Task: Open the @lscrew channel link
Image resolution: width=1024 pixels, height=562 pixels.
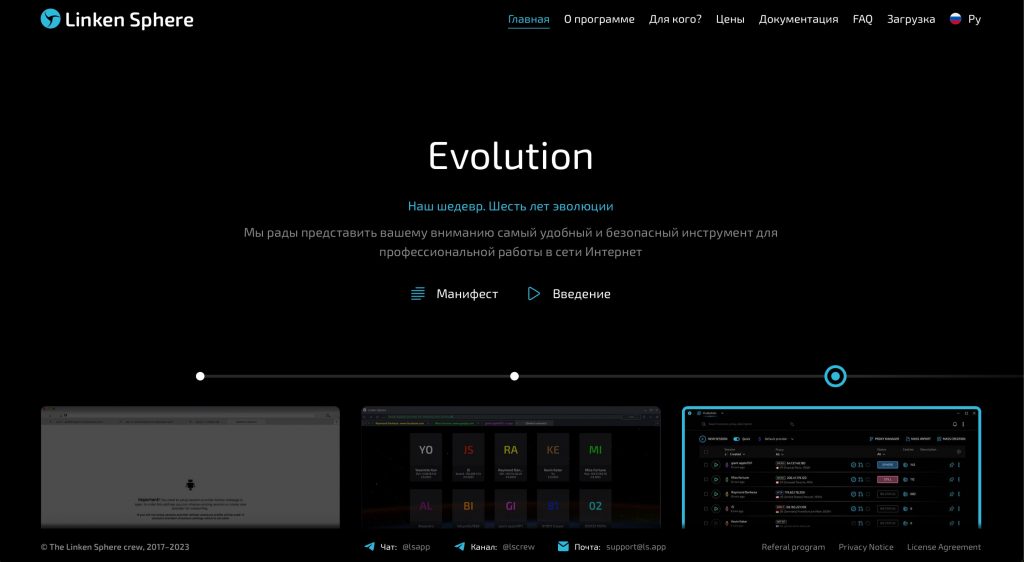Action: click(x=519, y=547)
